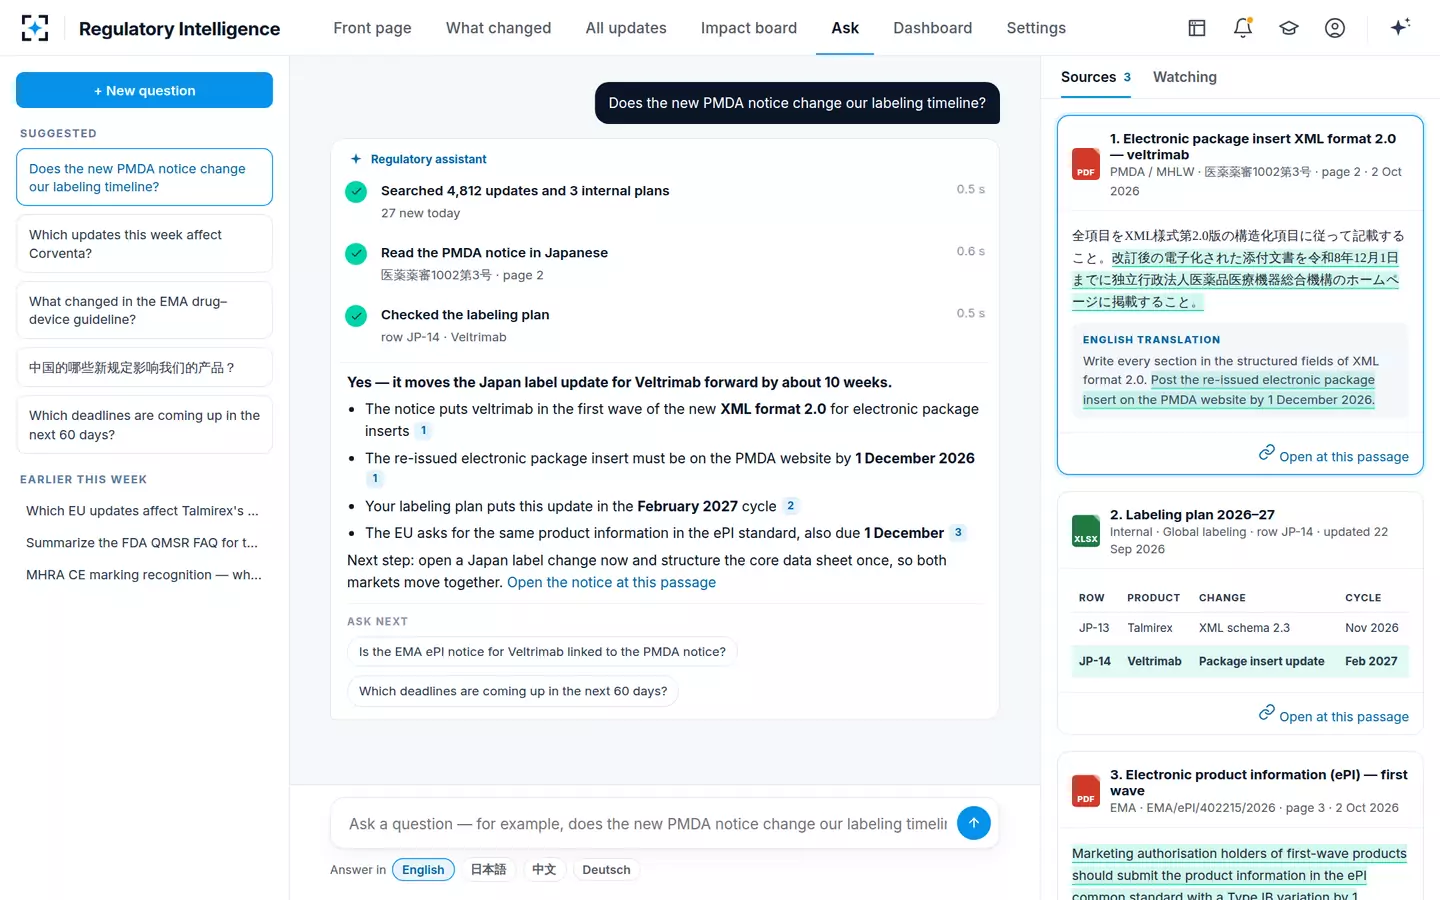Image resolution: width=1440 pixels, height=900 pixels.
Task: Send question with the arrow button
Action: tap(974, 823)
